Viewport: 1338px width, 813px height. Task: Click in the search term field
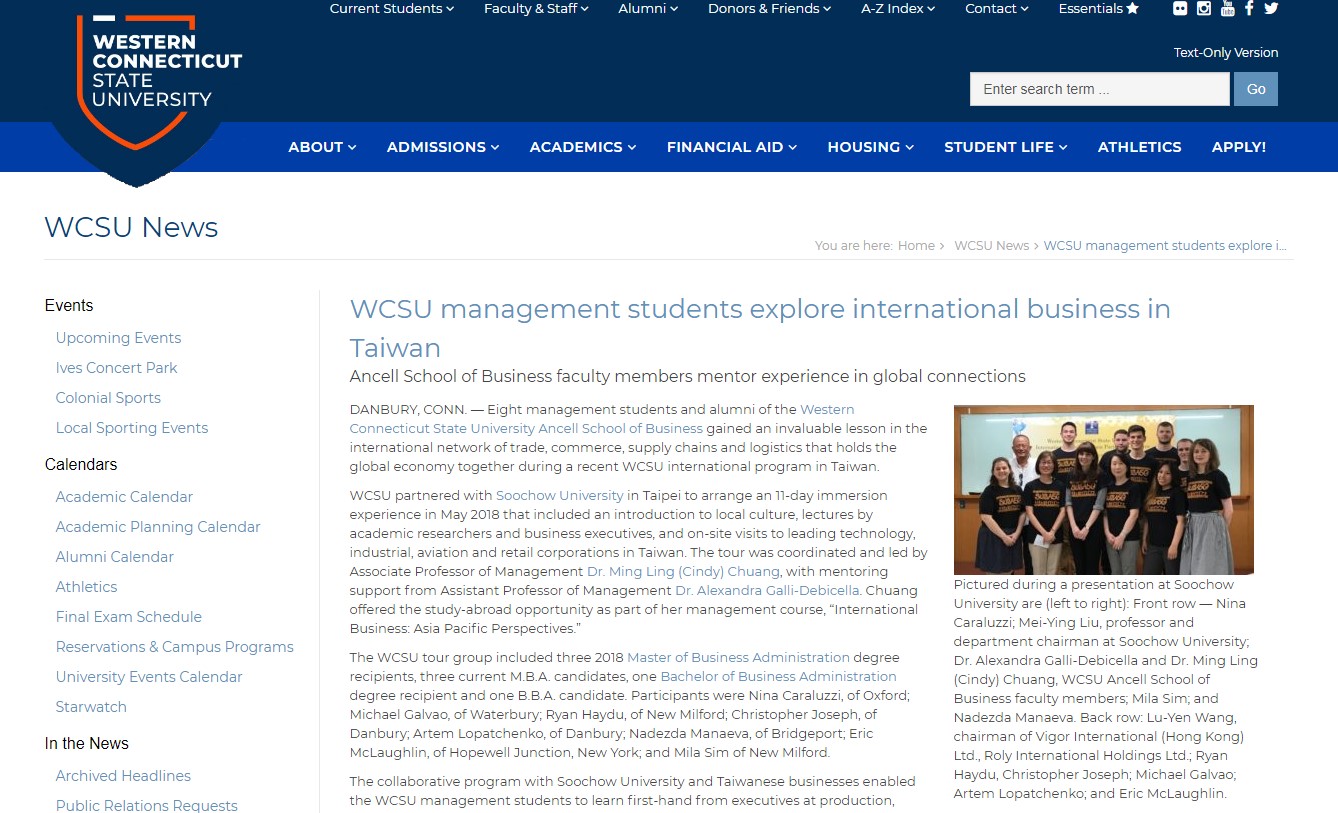pos(1098,89)
